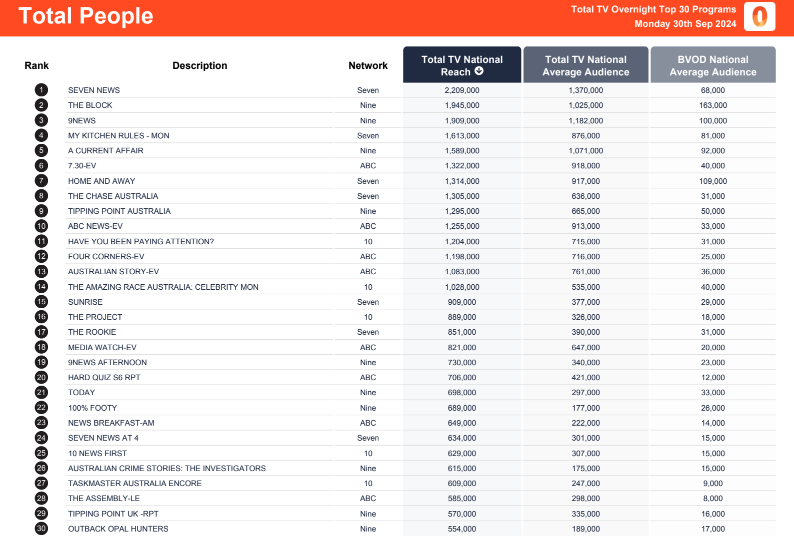
Task: Click rank 30 badge for Outback Opal Hunters
Action: pos(41,529)
